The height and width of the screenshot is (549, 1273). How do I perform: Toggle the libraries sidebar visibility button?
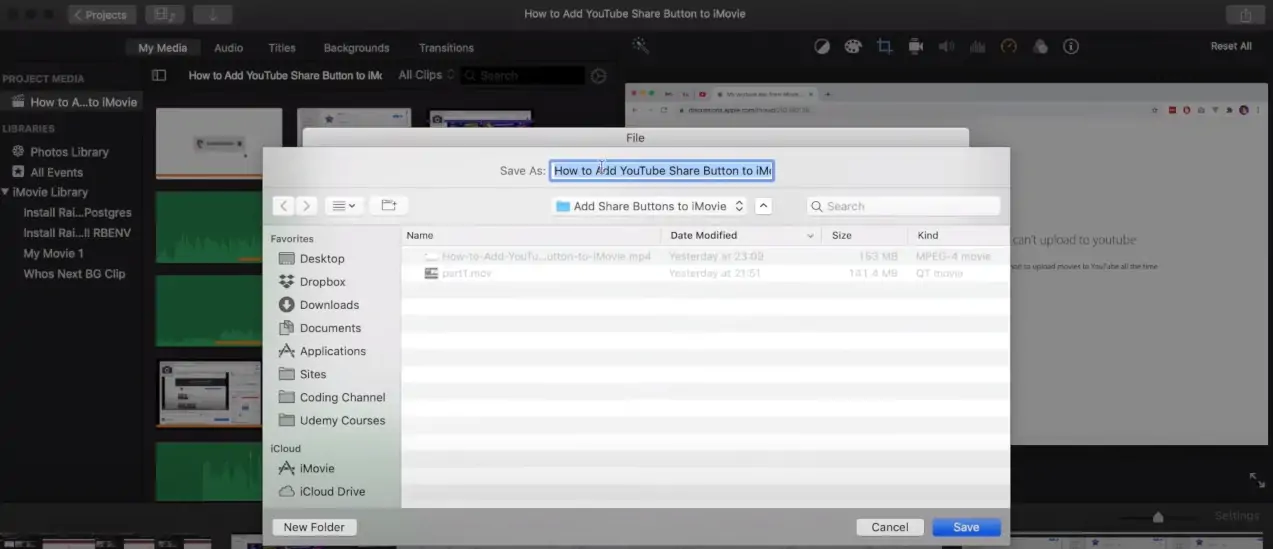(159, 75)
